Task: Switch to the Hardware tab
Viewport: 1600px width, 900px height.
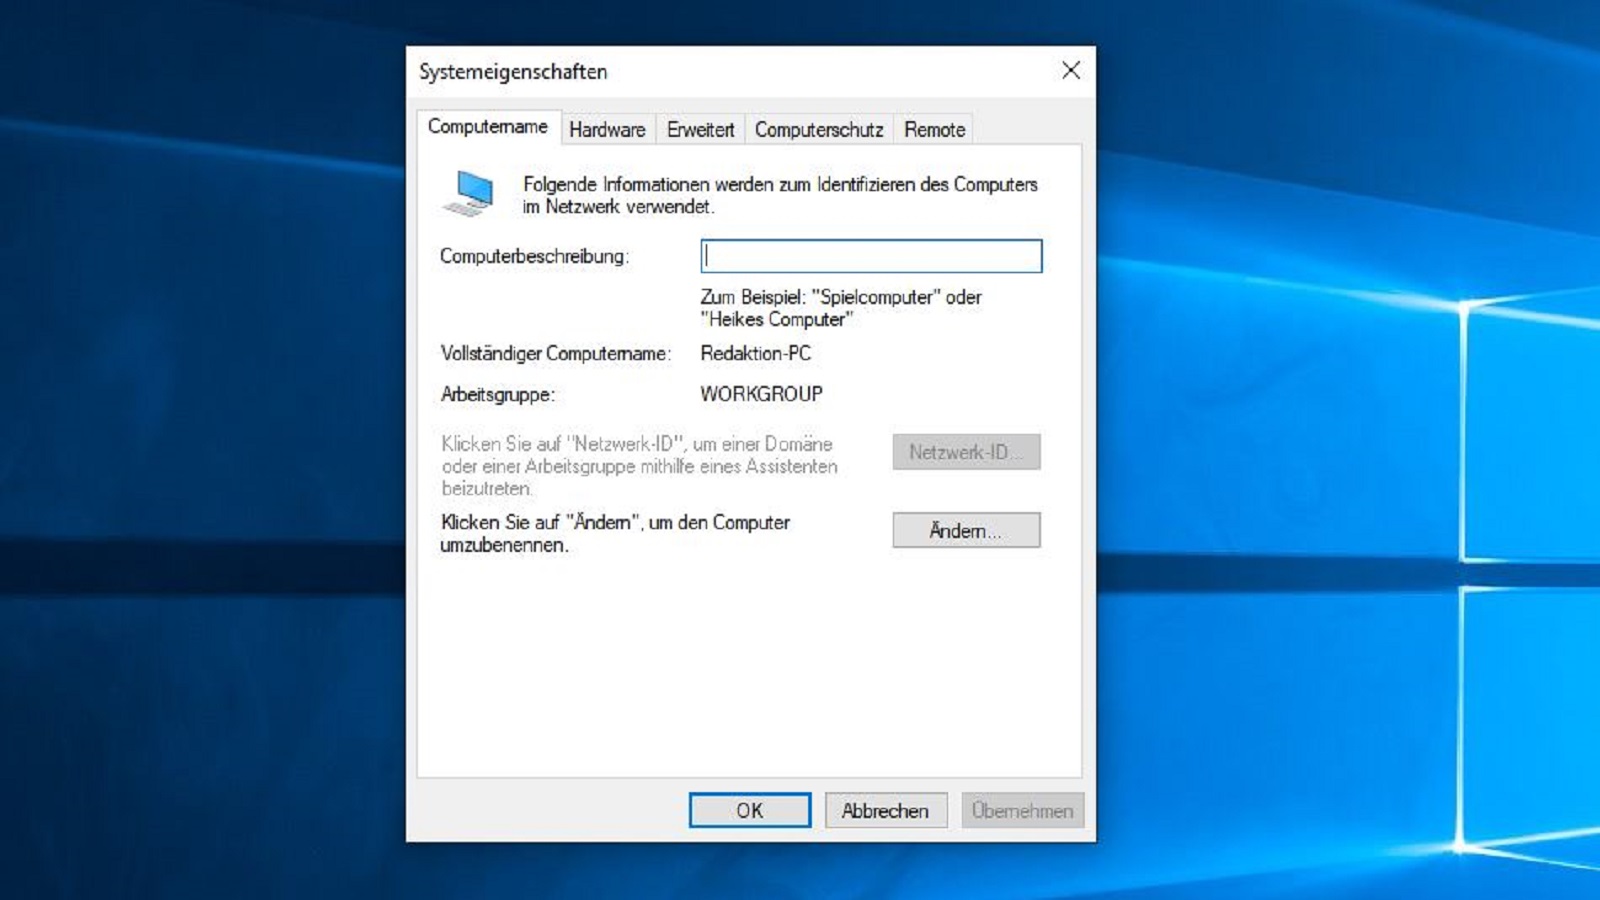Action: 606,129
